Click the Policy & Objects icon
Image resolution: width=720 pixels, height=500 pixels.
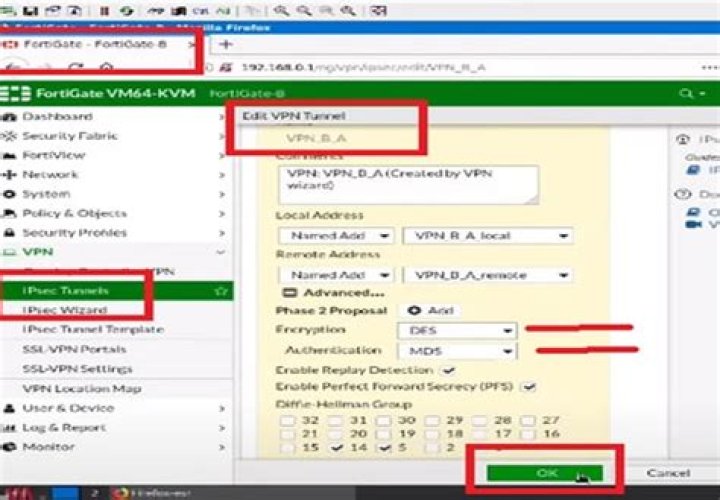tap(8, 213)
